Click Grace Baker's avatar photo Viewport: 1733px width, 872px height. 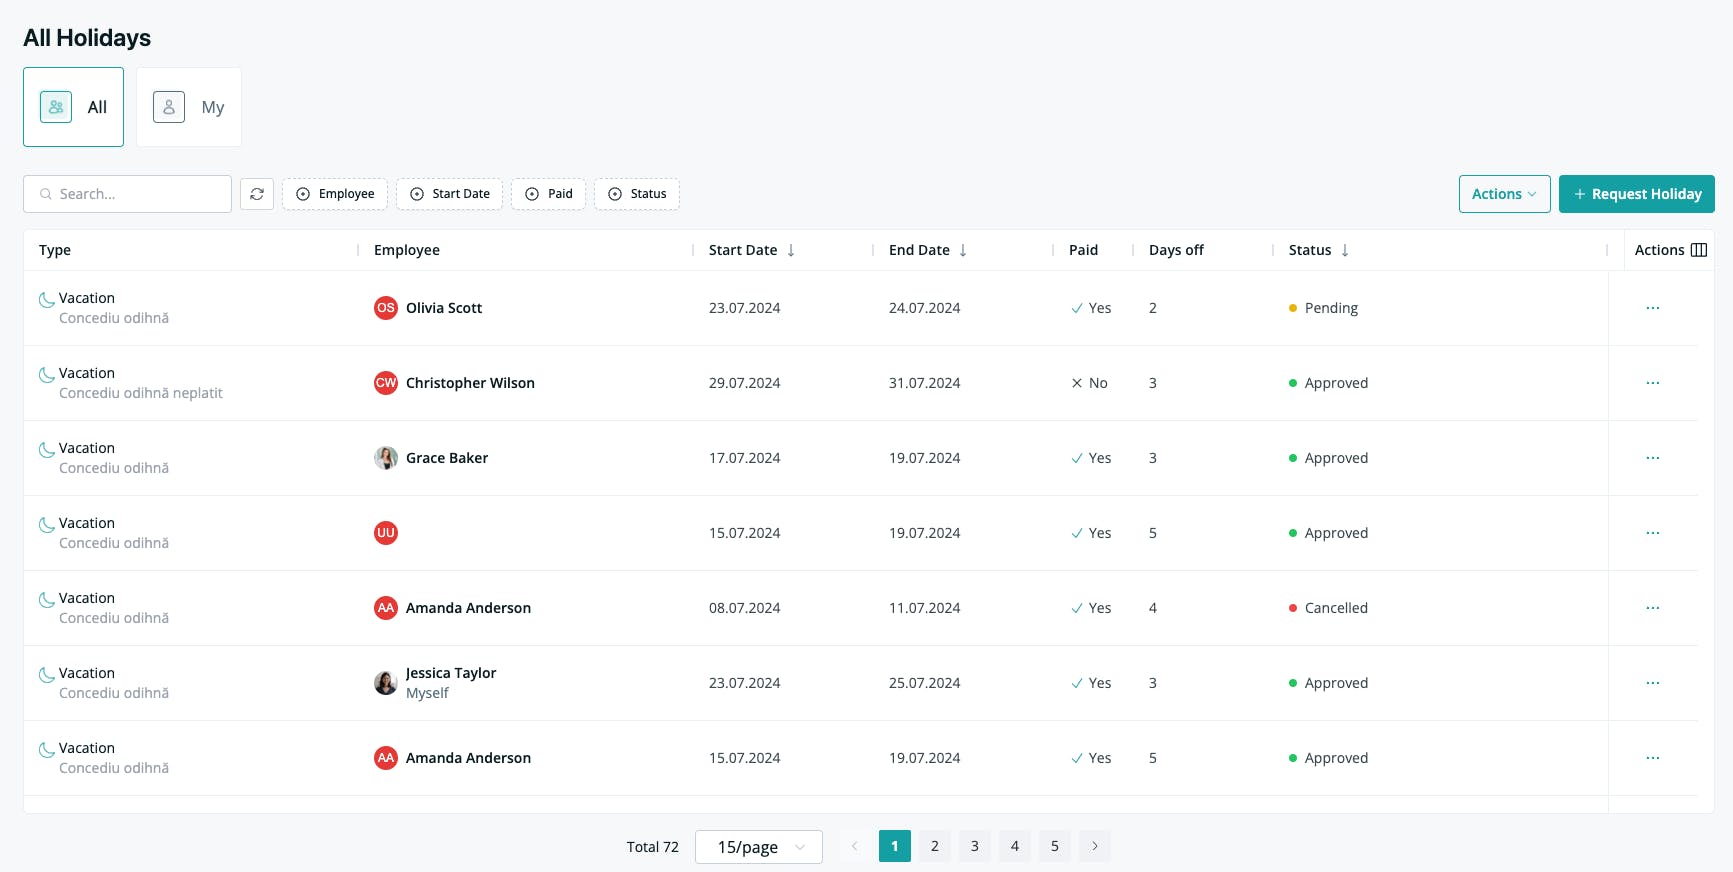[386, 458]
